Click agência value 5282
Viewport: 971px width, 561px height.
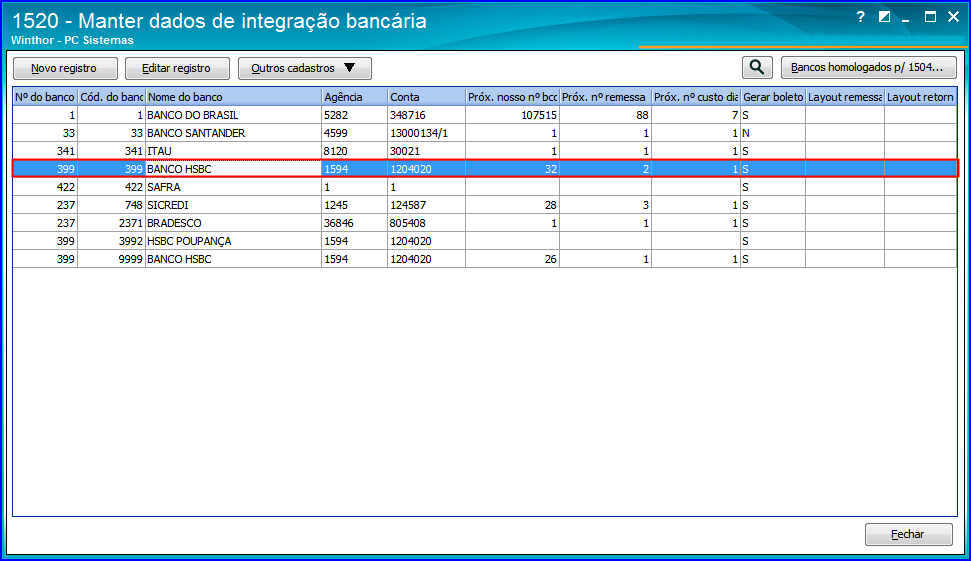point(336,115)
